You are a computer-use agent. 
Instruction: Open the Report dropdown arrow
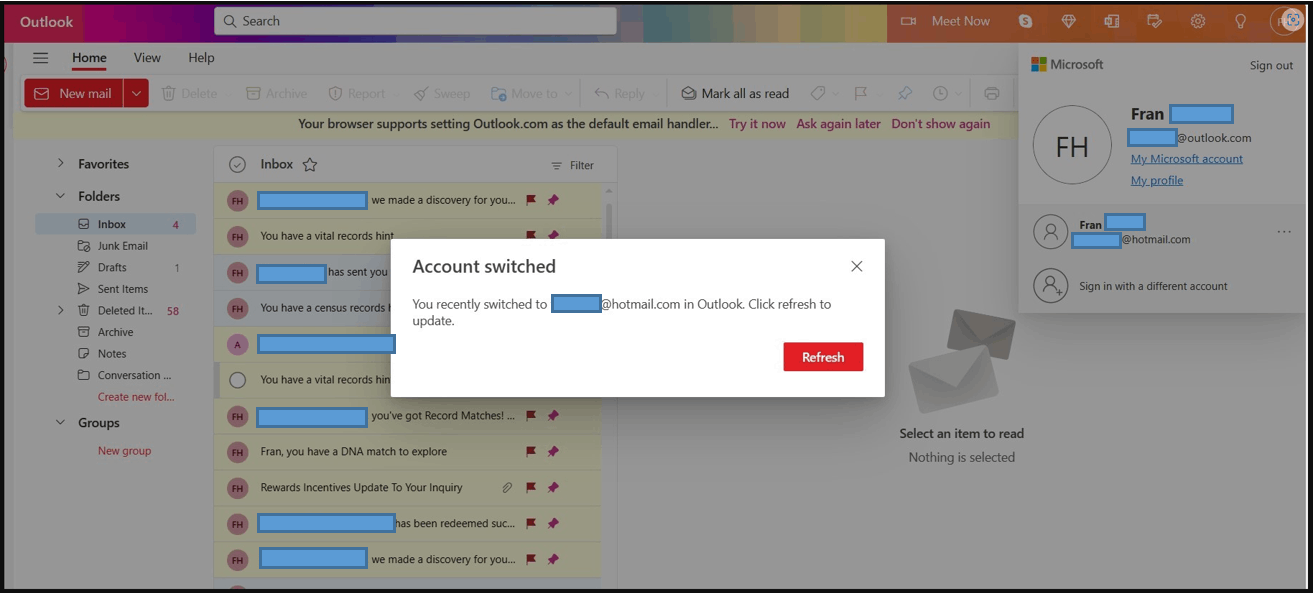pyautogui.click(x=395, y=94)
